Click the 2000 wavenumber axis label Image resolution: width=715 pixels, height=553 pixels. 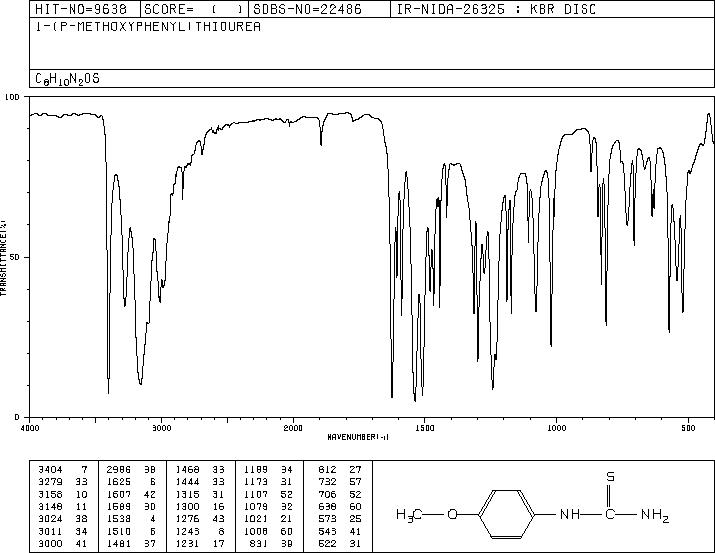coord(293,428)
